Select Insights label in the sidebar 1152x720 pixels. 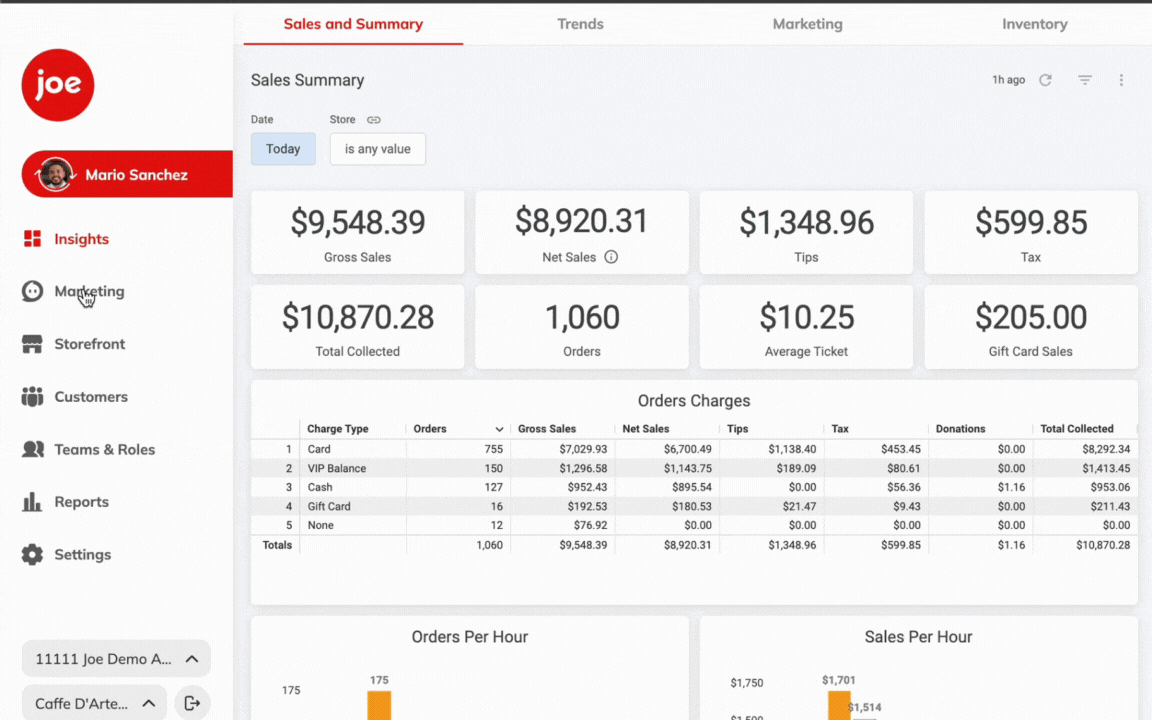click(82, 239)
